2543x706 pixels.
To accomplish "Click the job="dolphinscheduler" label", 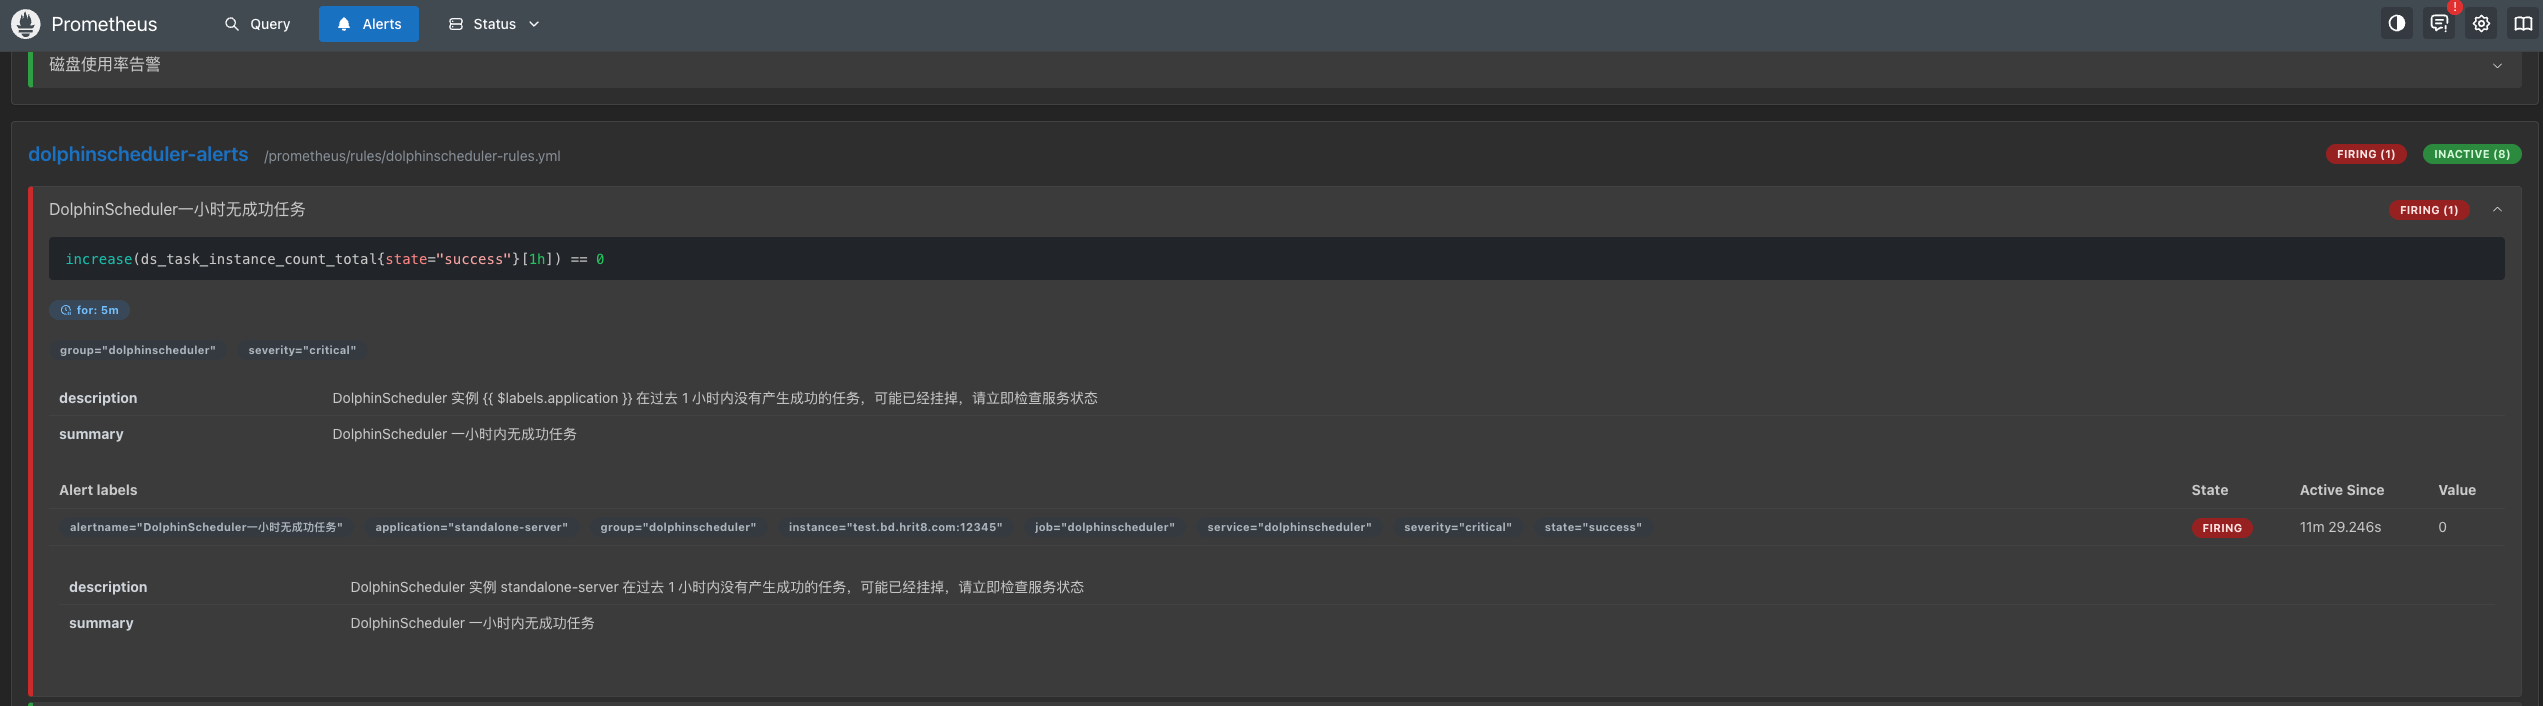I will (x=1105, y=527).
